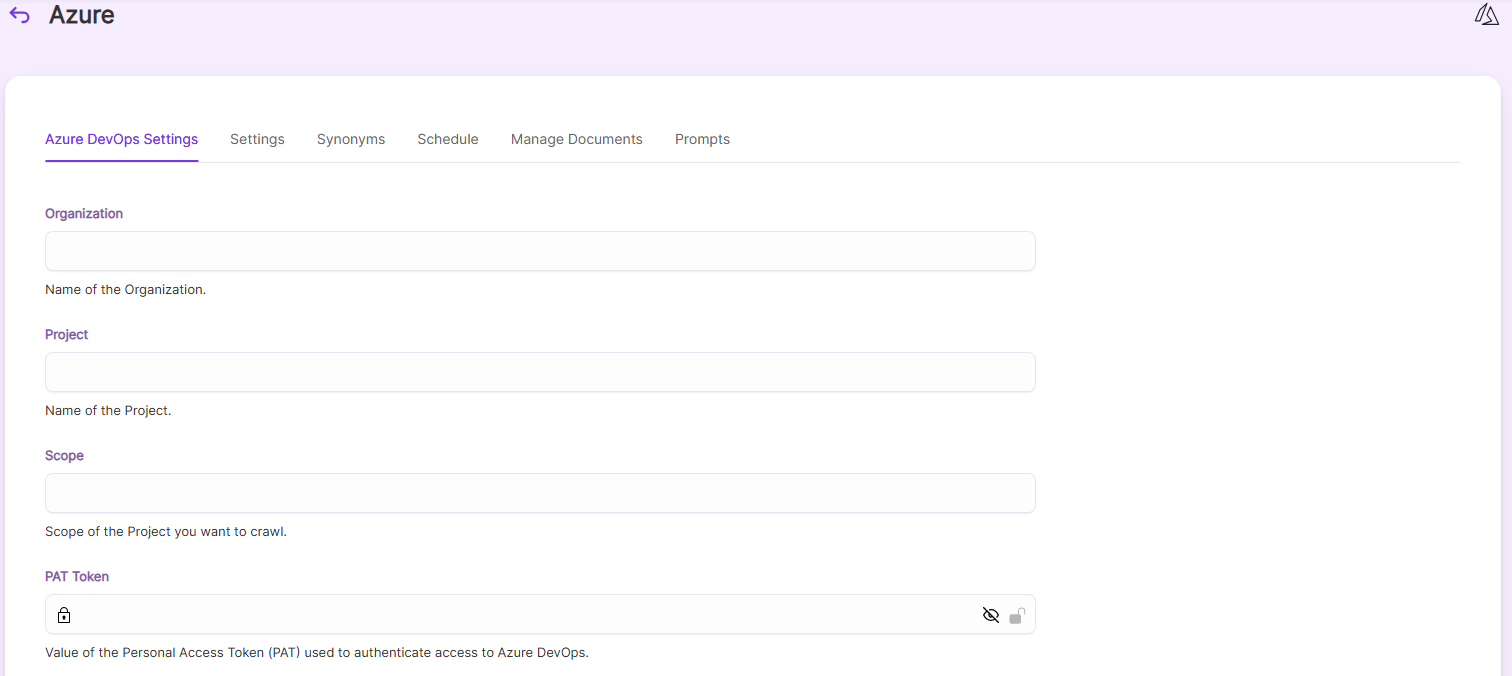Click the back arrow next to Azure
Screen dimensions: 1512x676
tap(20, 15)
